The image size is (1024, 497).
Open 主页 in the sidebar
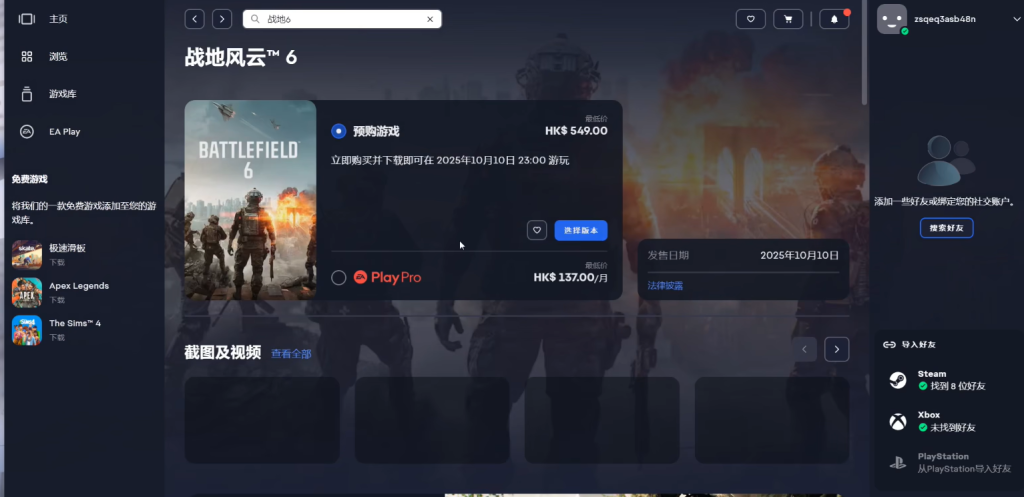58,19
